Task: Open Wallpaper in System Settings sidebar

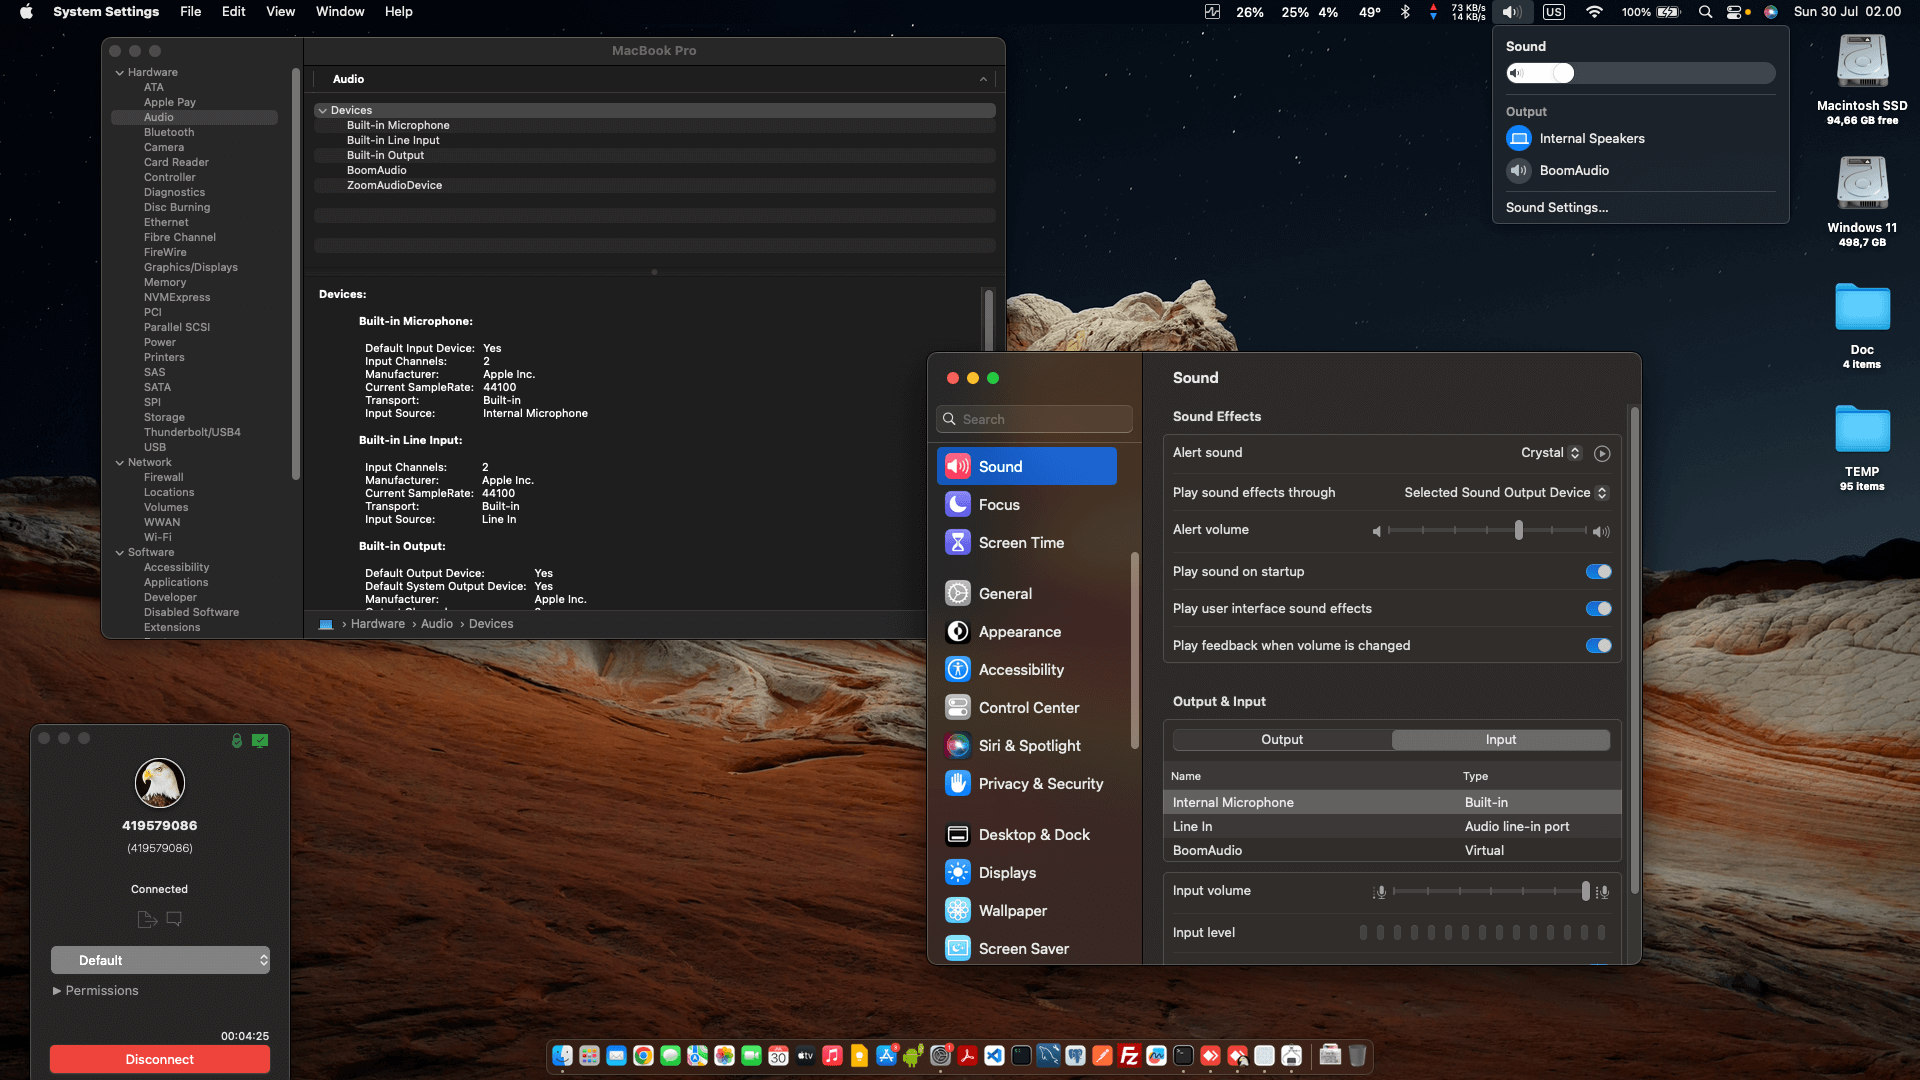Action: (x=1027, y=911)
